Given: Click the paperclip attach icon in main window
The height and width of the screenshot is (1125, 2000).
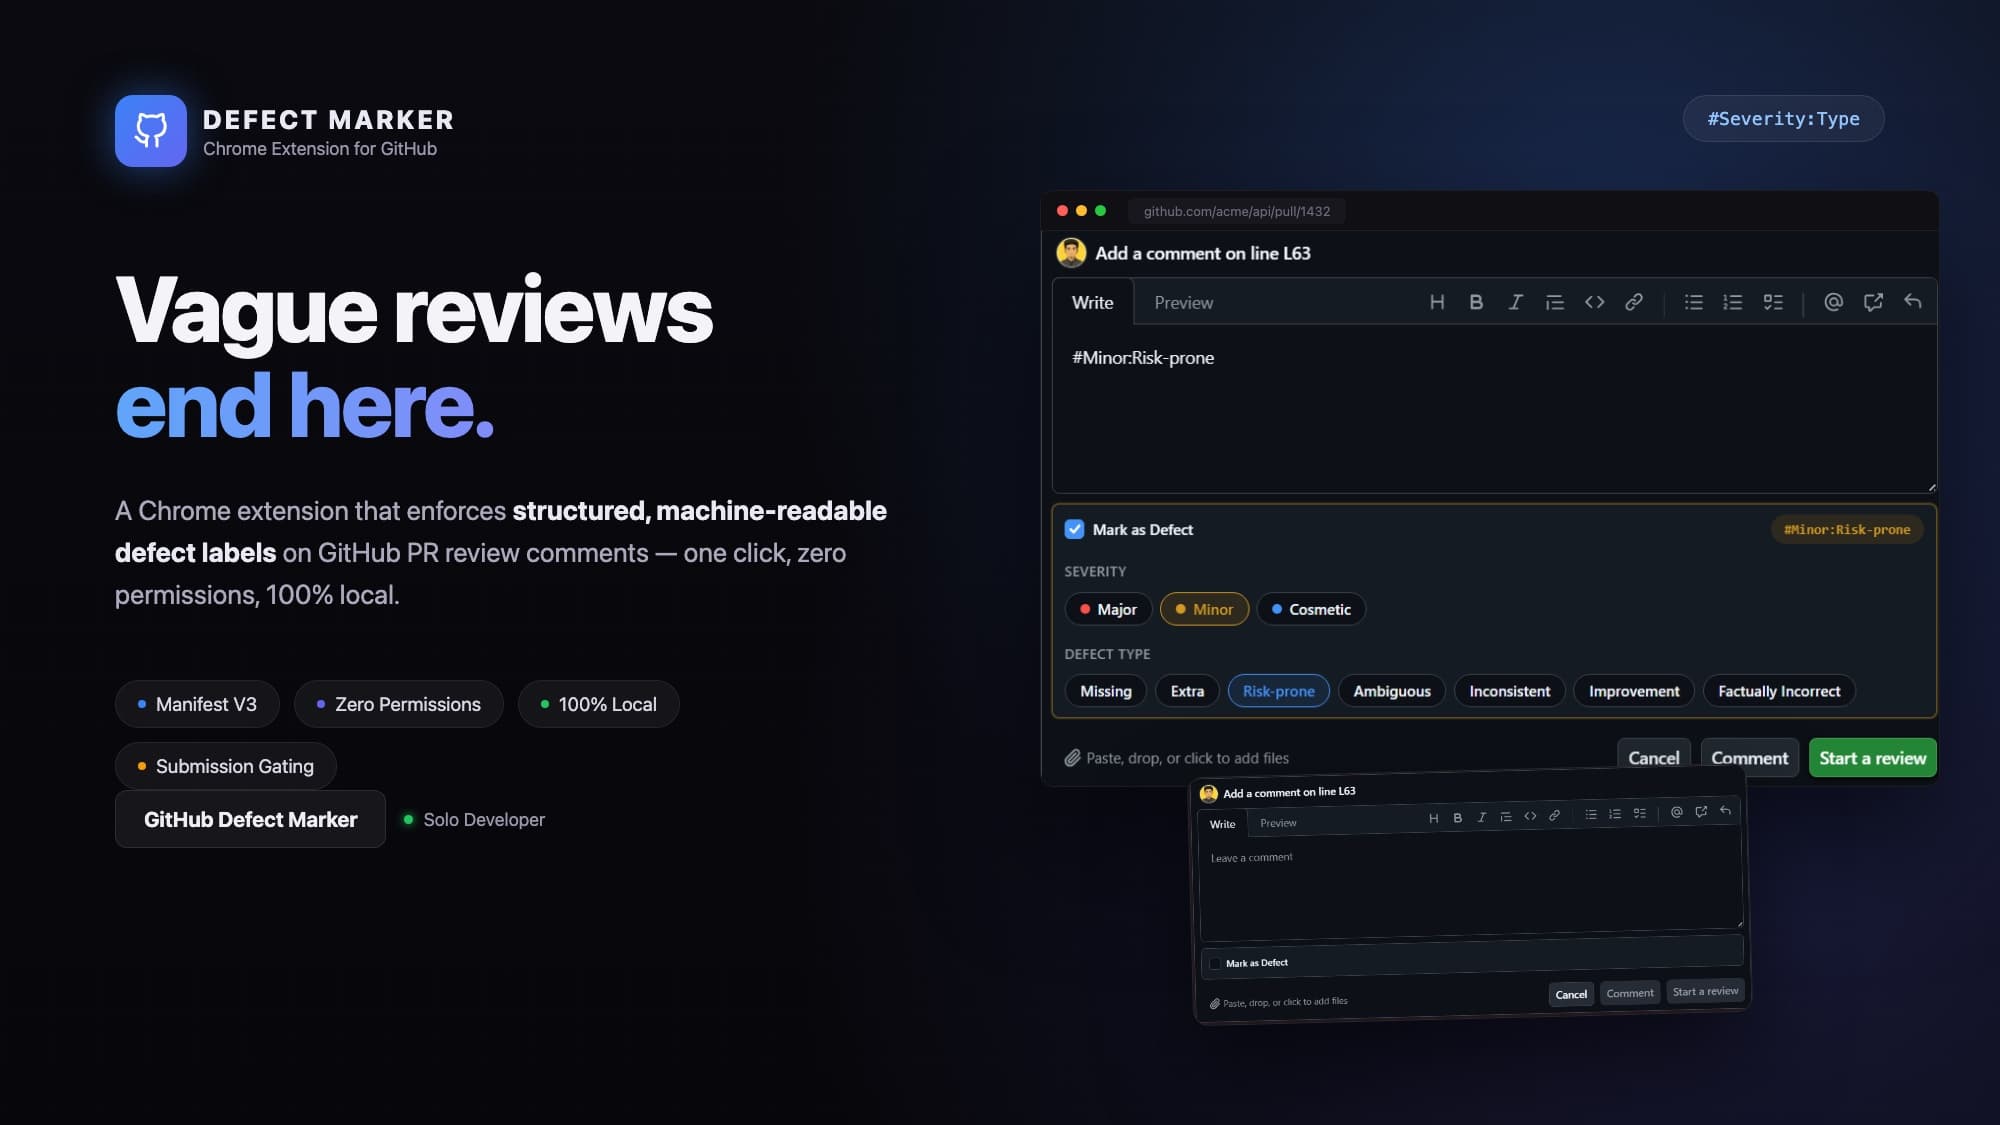Looking at the screenshot, I should (x=1072, y=758).
